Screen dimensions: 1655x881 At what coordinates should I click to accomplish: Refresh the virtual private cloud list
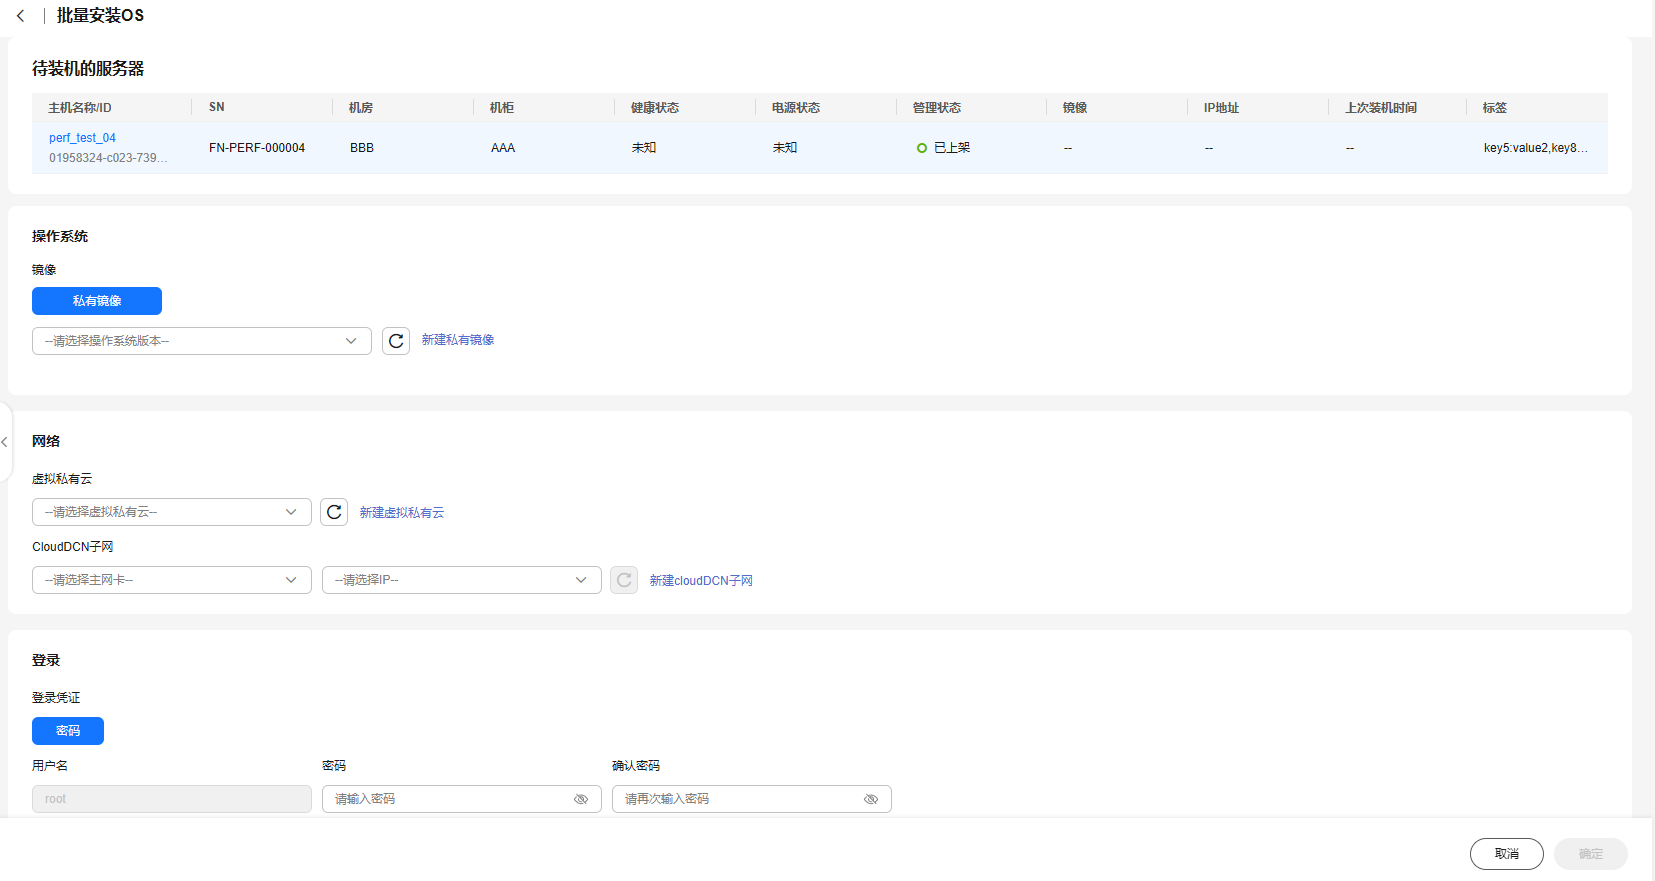334,512
